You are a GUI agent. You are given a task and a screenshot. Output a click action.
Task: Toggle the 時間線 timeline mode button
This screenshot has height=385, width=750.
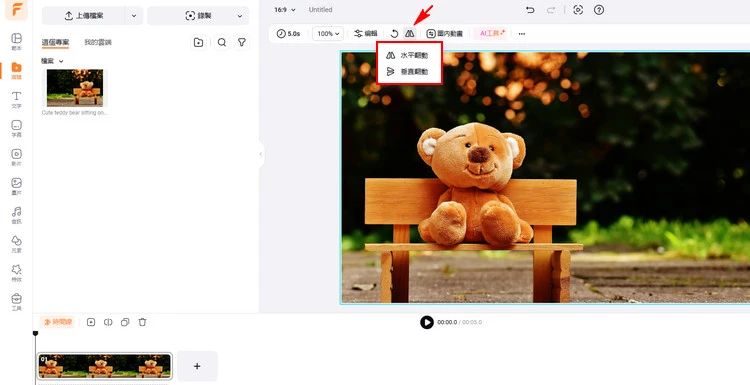point(57,322)
